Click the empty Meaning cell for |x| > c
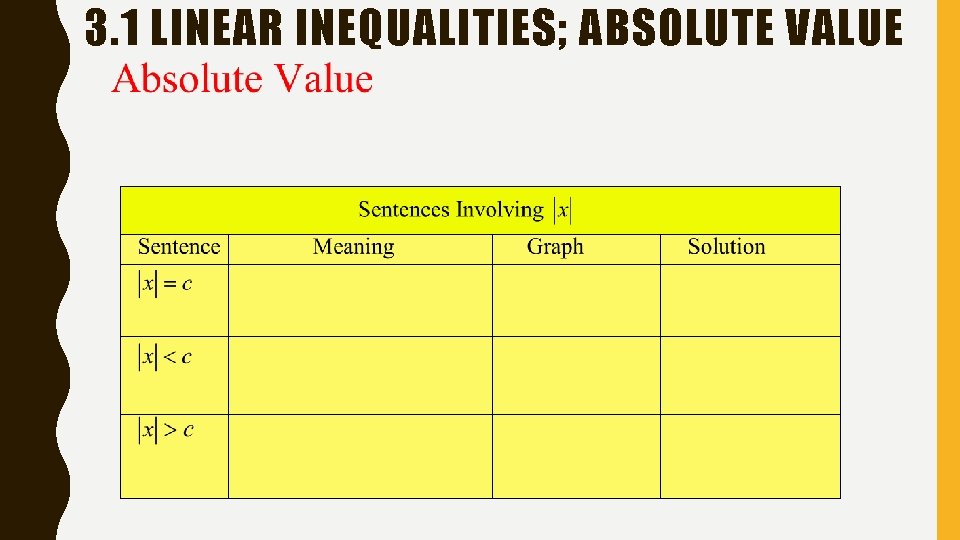The image size is (960, 540). click(361, 456)
